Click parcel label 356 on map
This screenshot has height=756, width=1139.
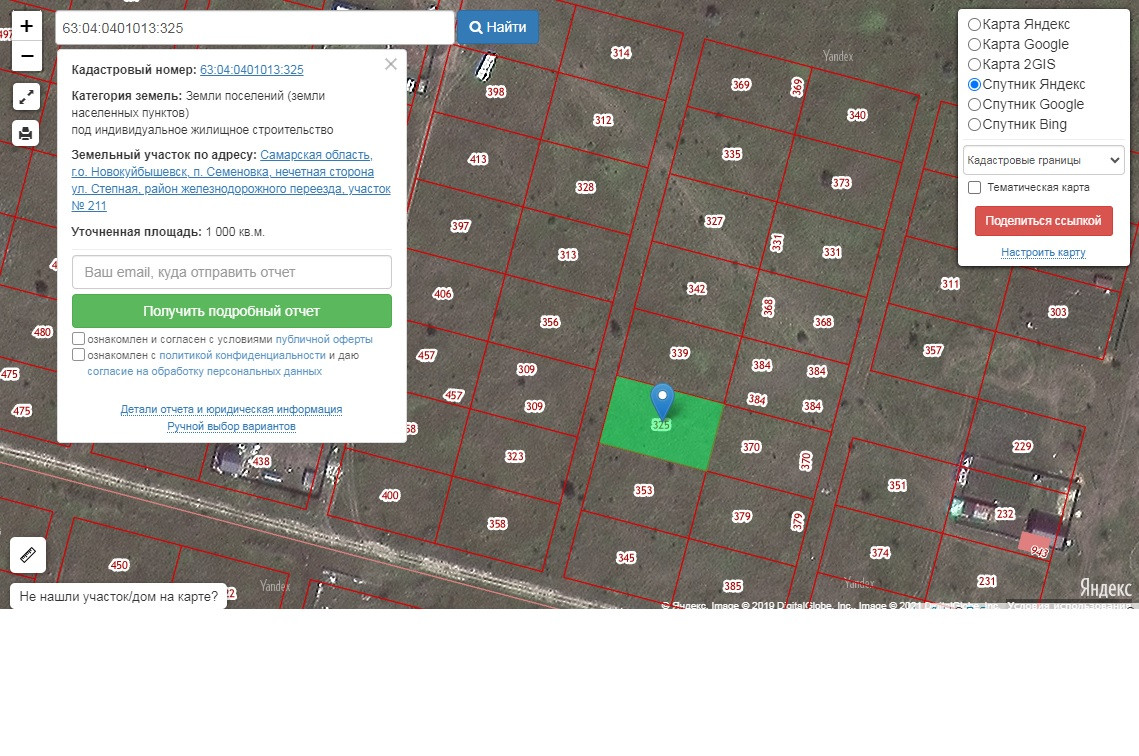(550, 322)
